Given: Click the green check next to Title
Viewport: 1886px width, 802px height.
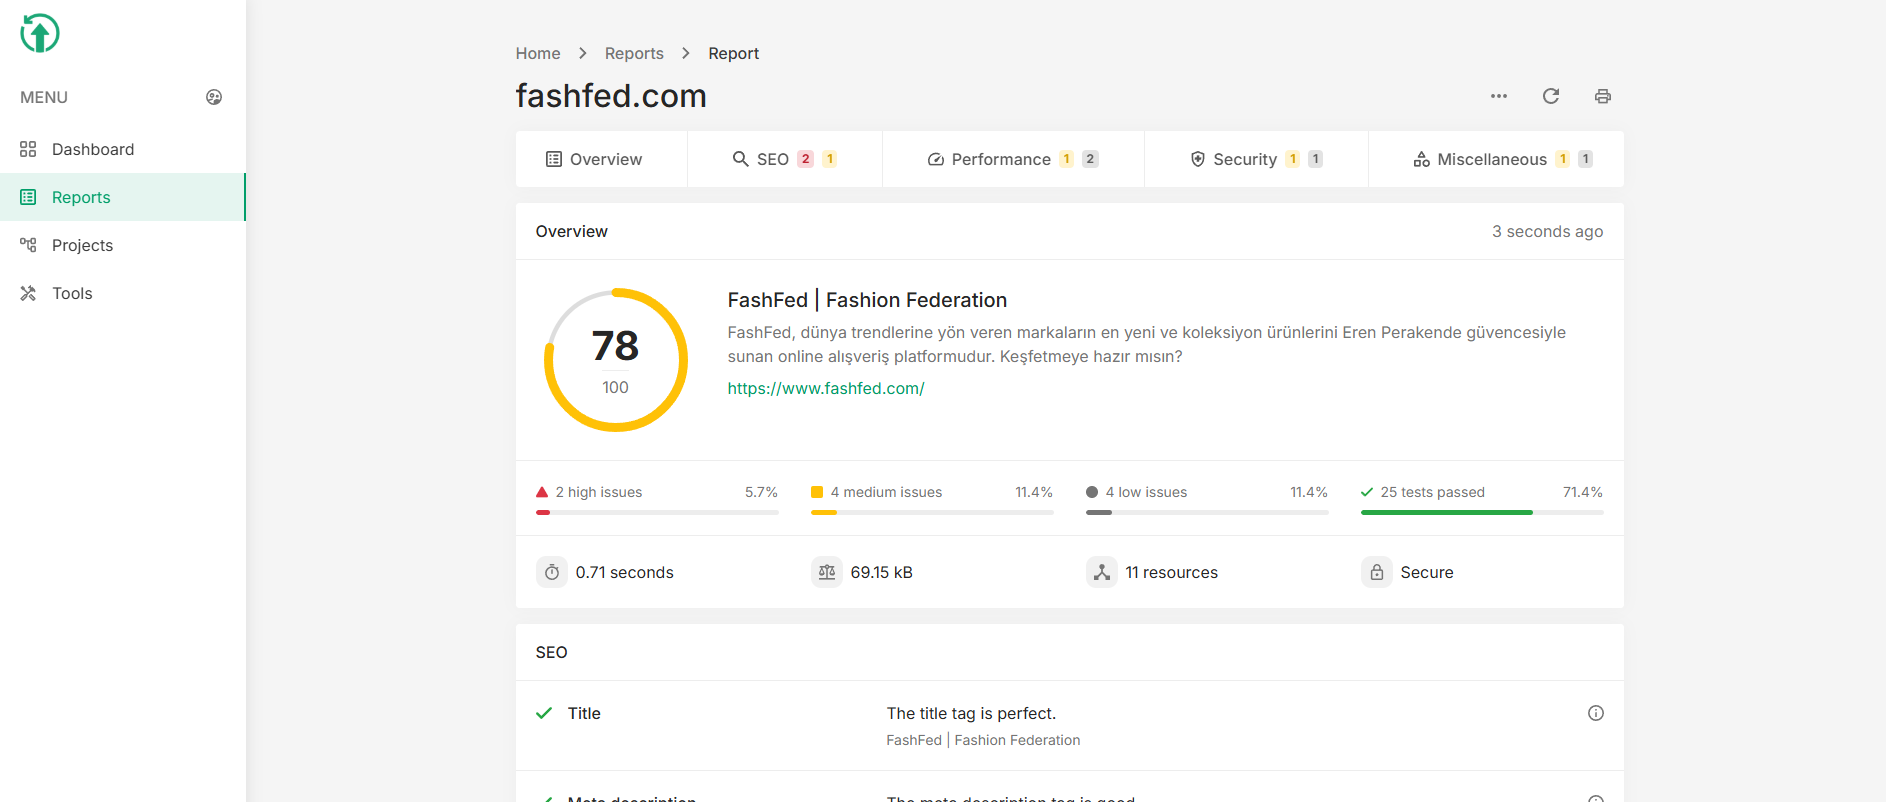Looking at the screenshot, I should (x=544, y=713).
